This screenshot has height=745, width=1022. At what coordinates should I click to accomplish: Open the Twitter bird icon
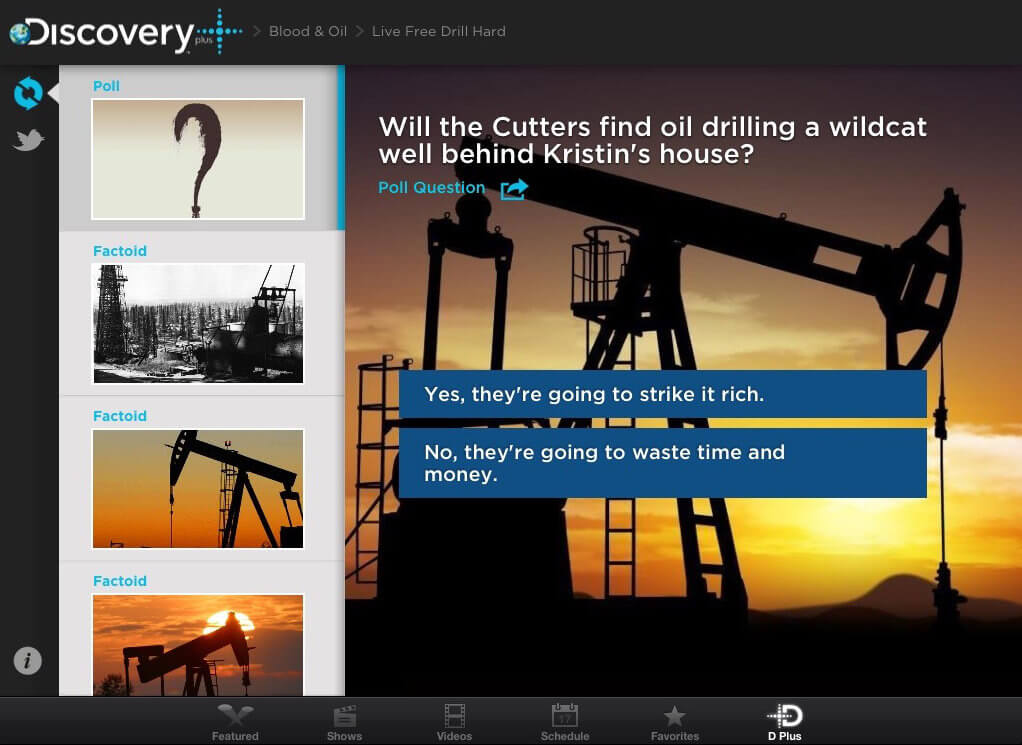point(28,140)
